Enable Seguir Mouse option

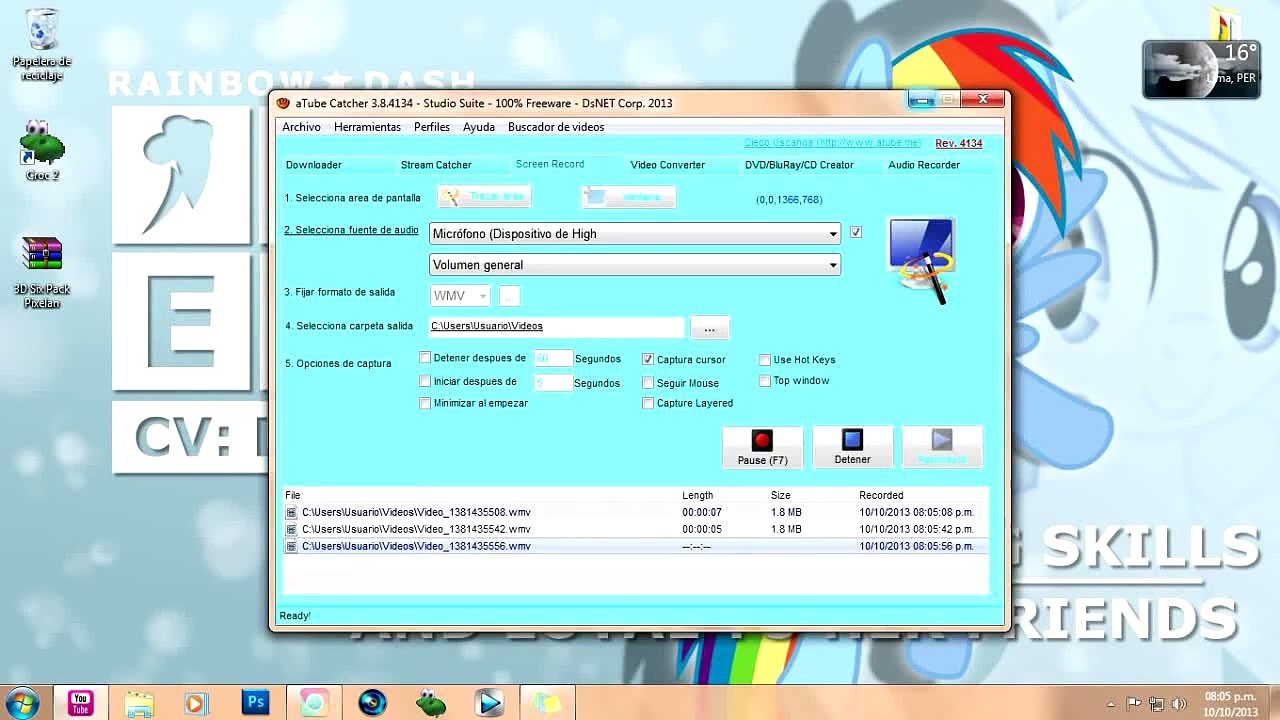coord(648,383)
